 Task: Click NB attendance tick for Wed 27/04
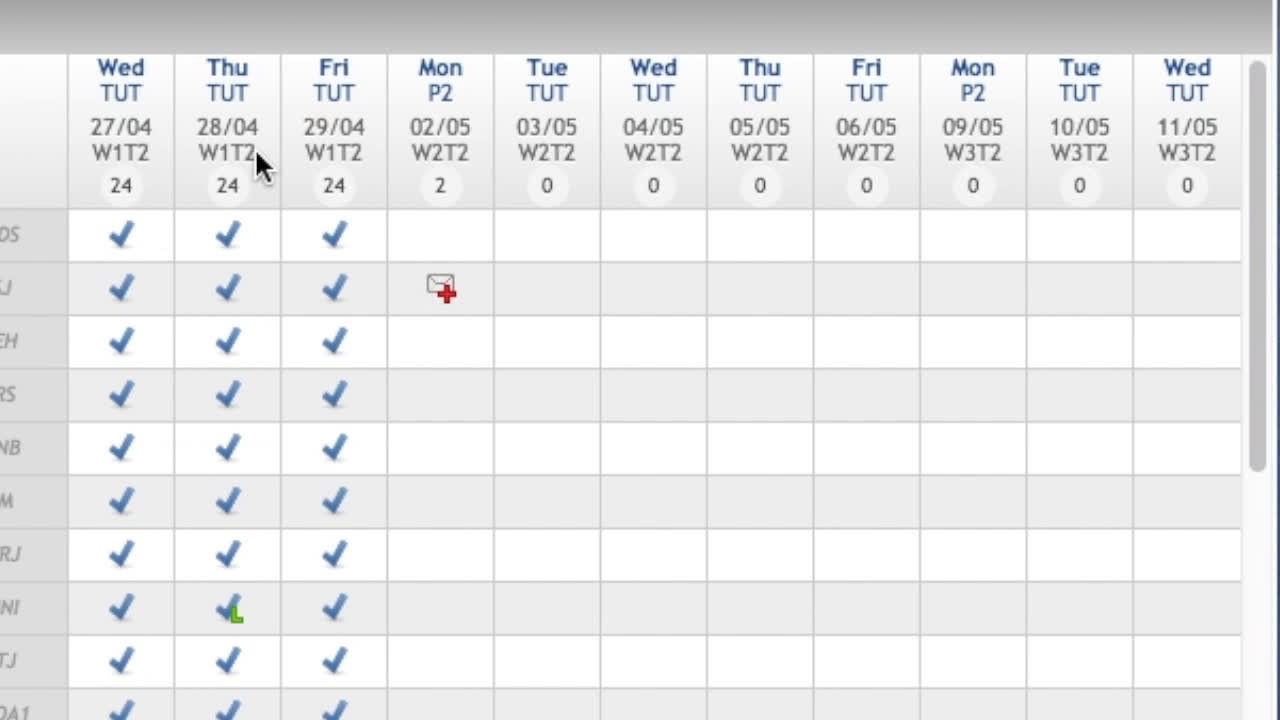(x=121, y=448)
